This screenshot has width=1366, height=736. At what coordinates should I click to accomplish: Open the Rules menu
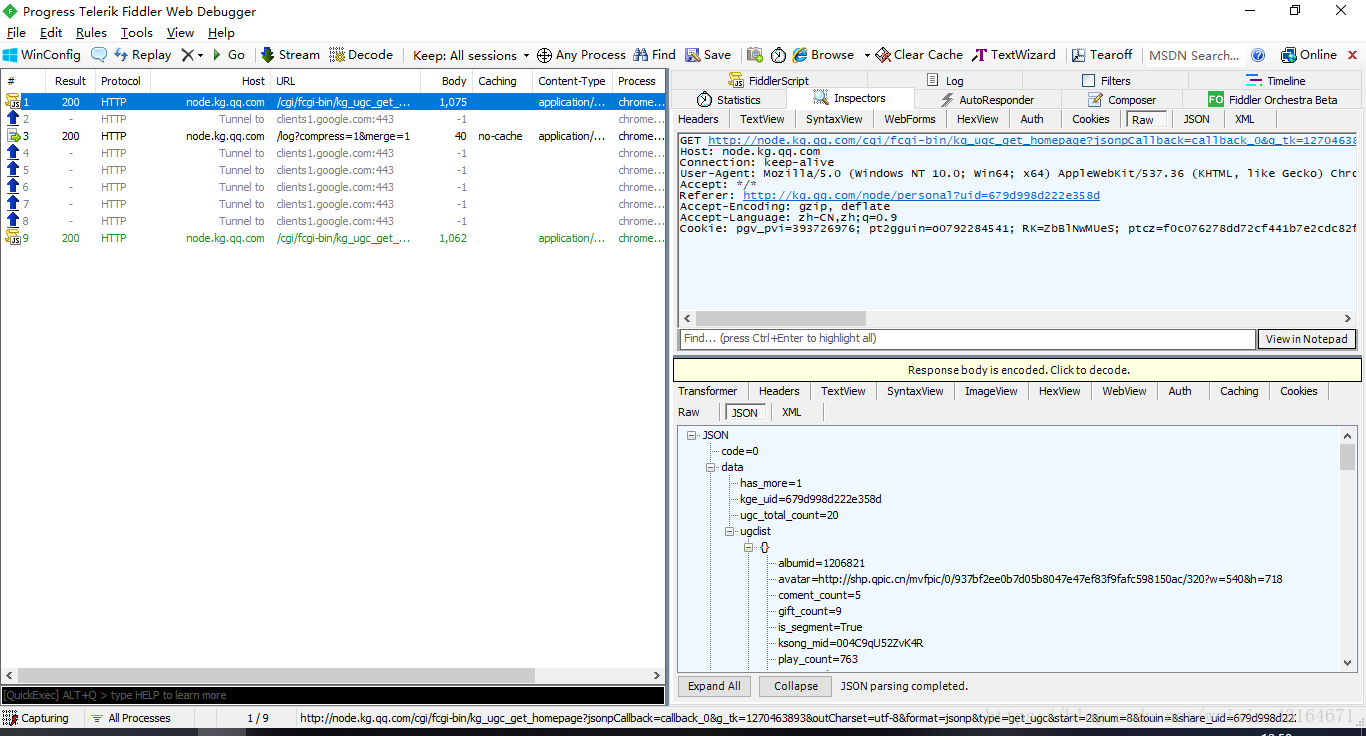point(91,33)
